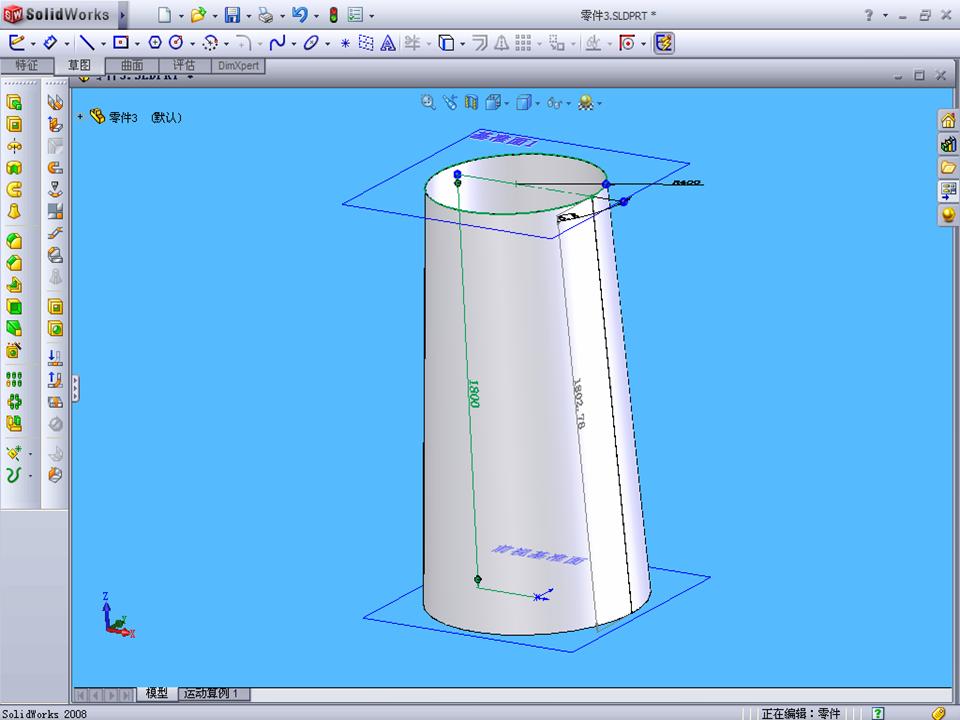The height and width of the screenshot is (720, 960).
Task: Select the Point sketch tool
Action: click(x=345, y=43)
